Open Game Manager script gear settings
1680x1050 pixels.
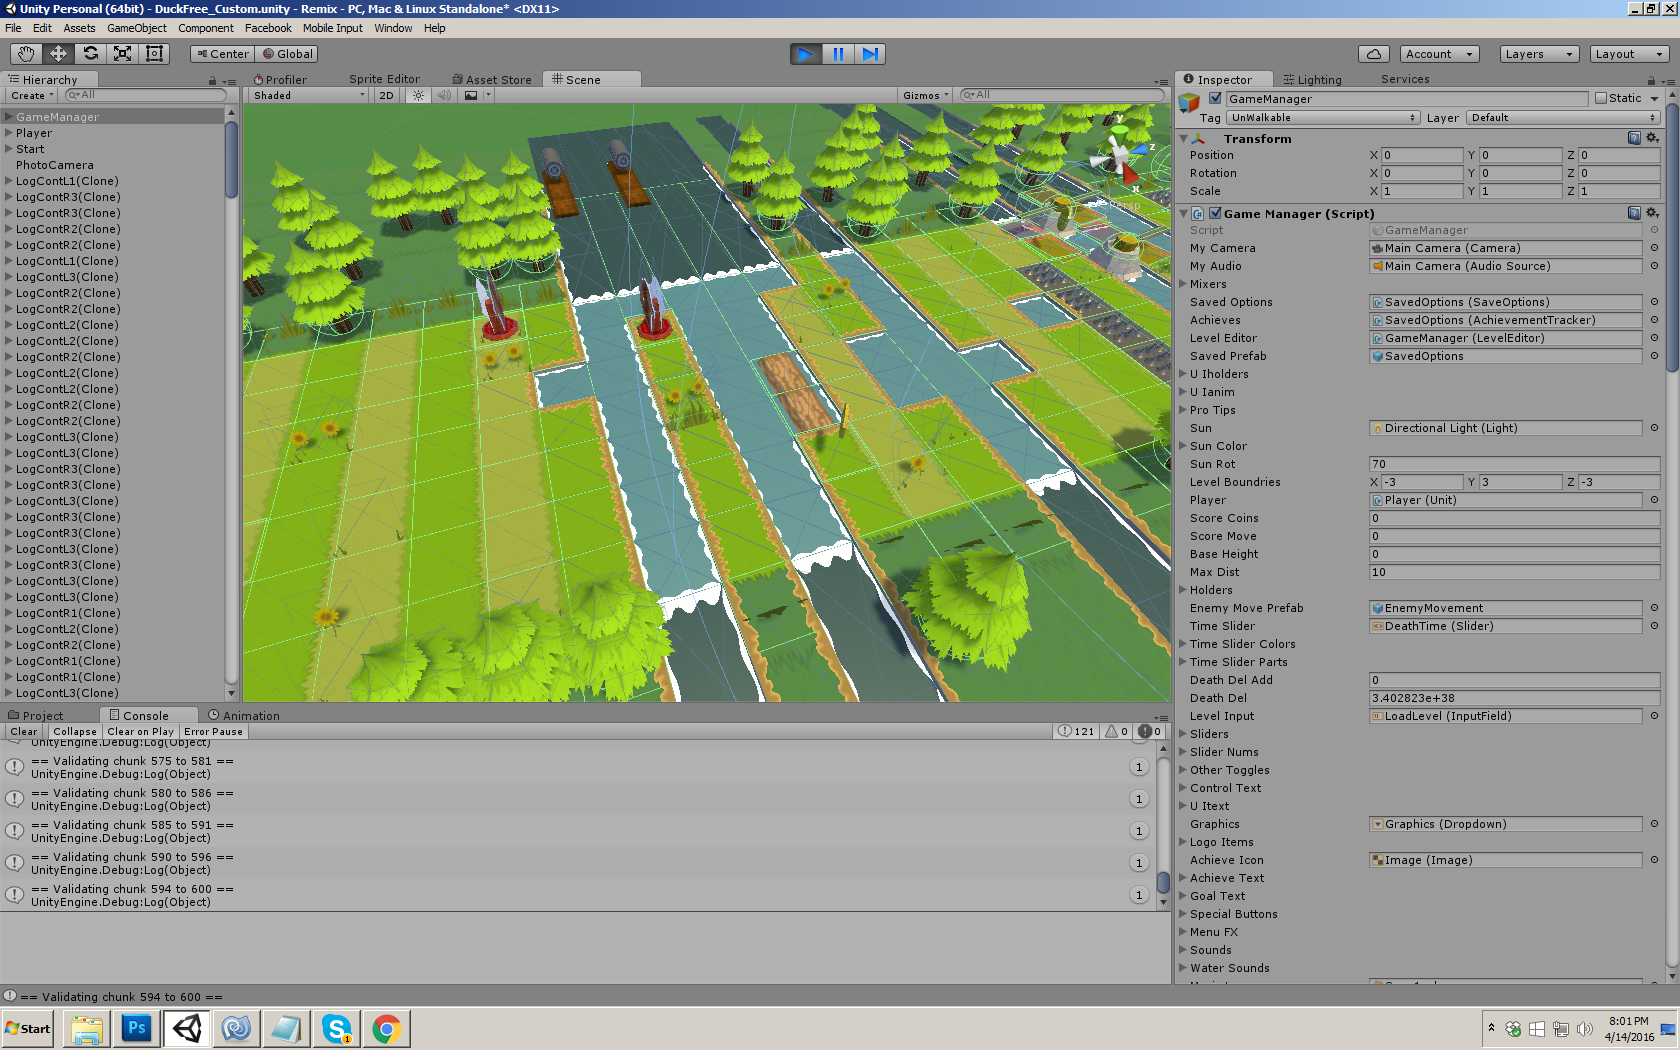point(1652,213)
